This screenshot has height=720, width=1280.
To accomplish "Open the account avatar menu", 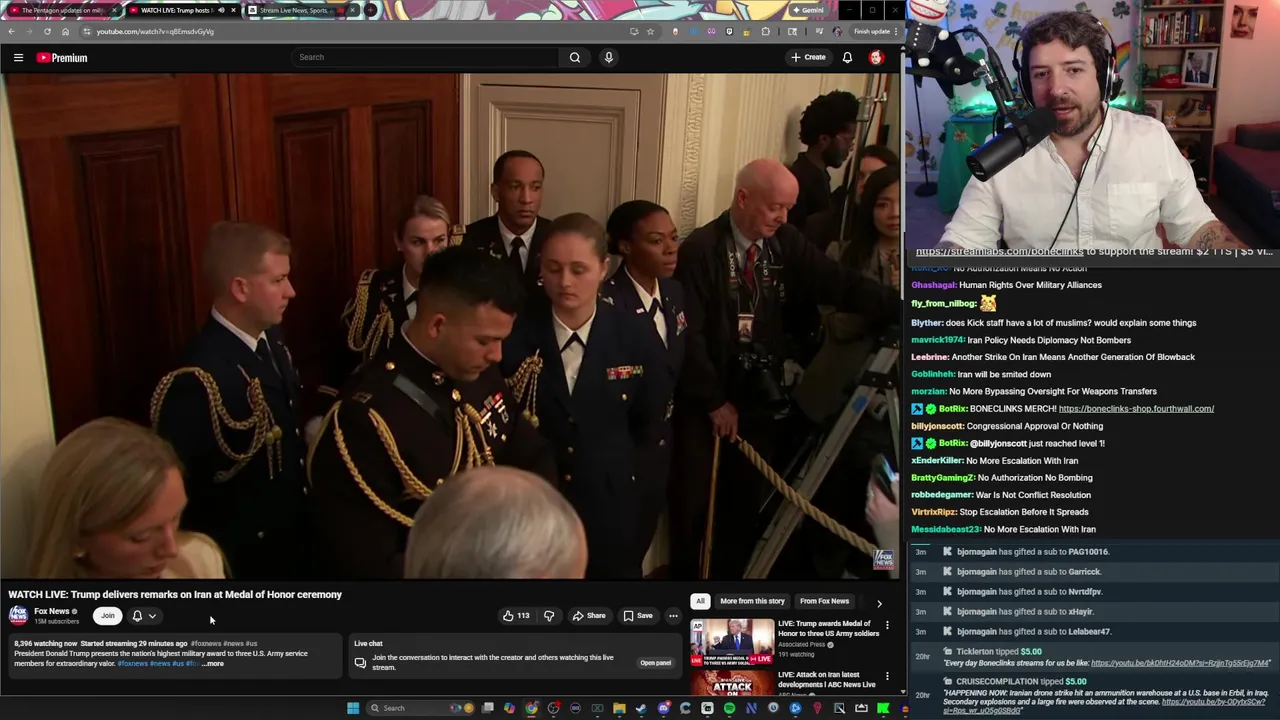I will pyautogui.click(x=876, y=57).
